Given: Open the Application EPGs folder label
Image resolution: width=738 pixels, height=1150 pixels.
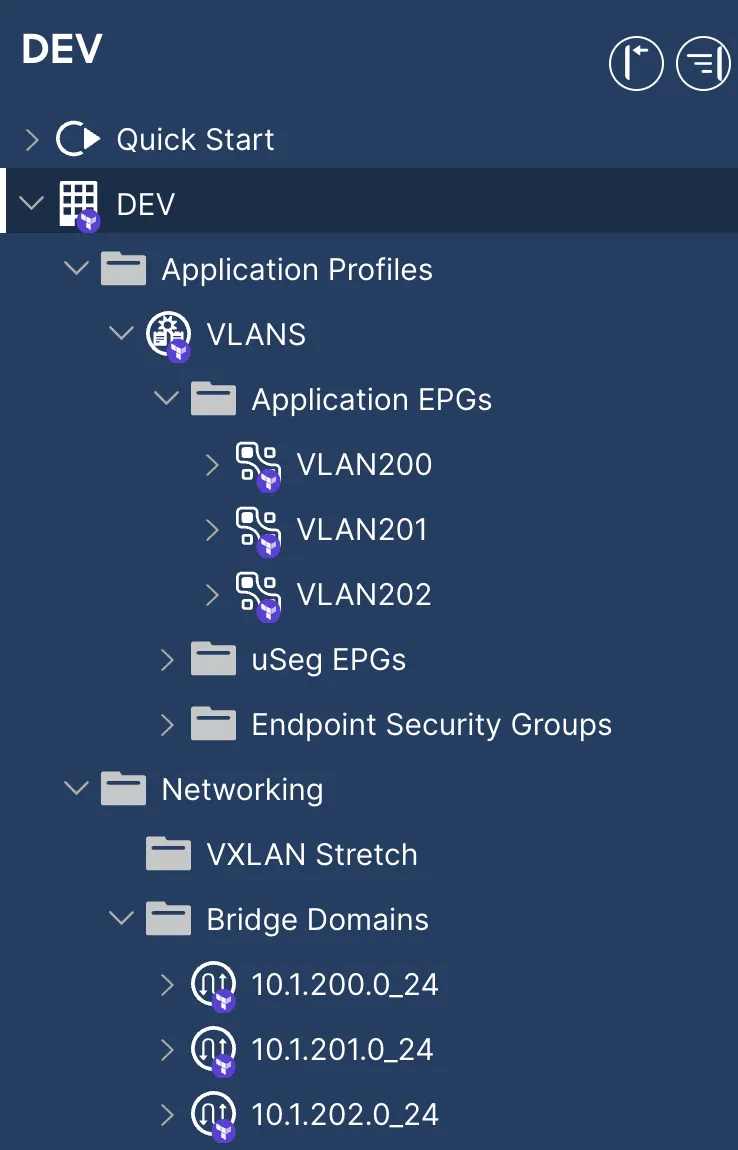Looking at the screenshot, I should 371,399.
